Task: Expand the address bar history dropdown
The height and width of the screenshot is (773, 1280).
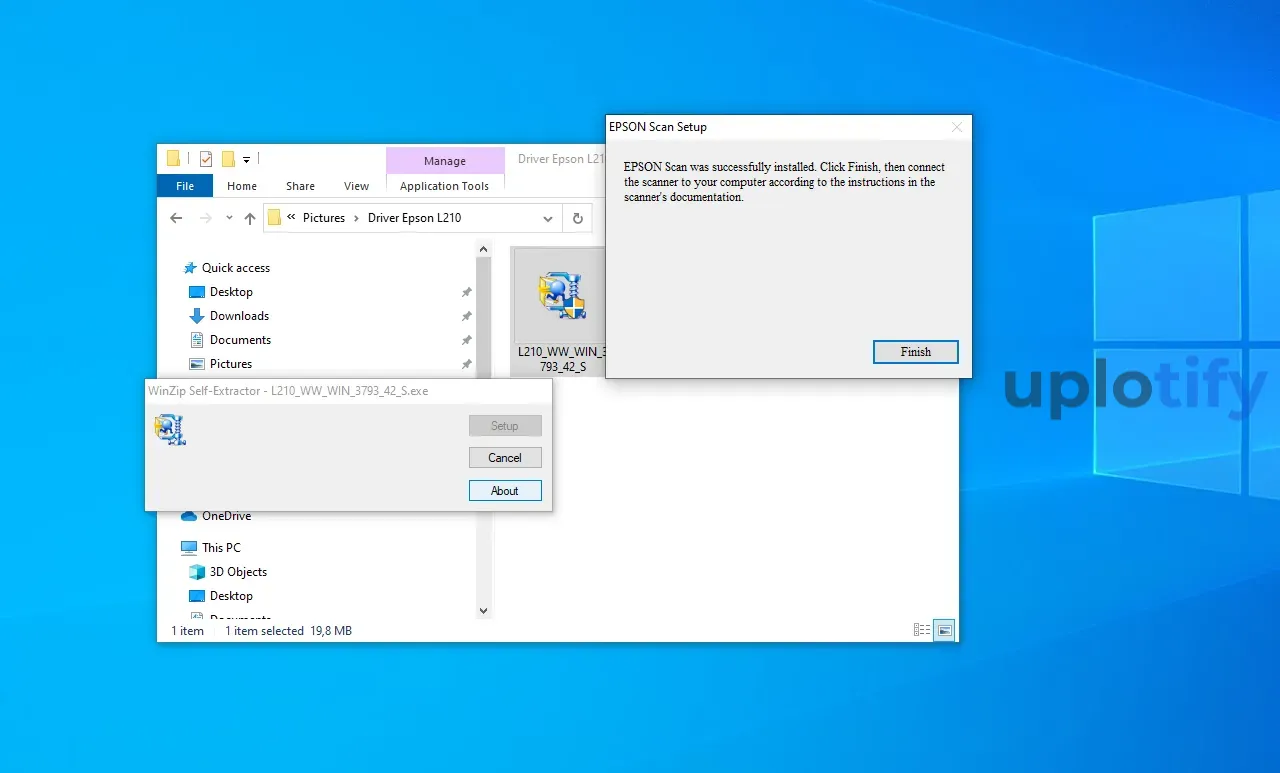Action: [548, 218]
